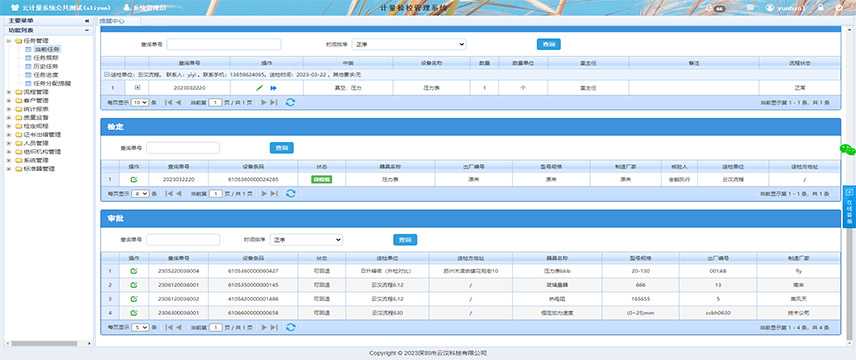
Task: Click 查询 button in 审批 panel
Action: pyautogui.click(x=405, y=239)
